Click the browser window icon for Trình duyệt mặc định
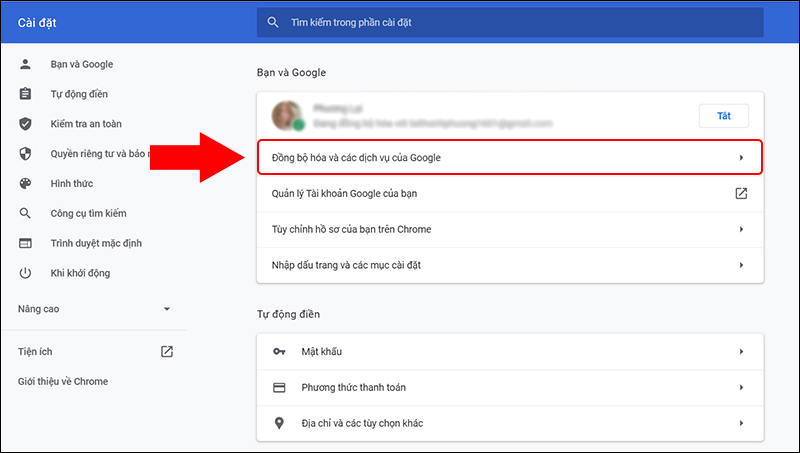The image size is (800, 453). 25,243
